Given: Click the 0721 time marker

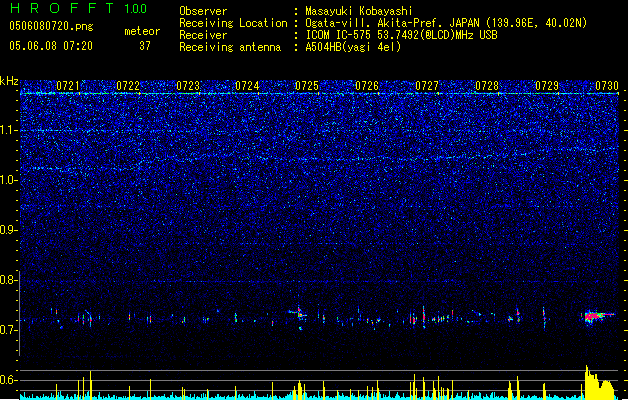Looking at the screenshot, I should [68, 86].
